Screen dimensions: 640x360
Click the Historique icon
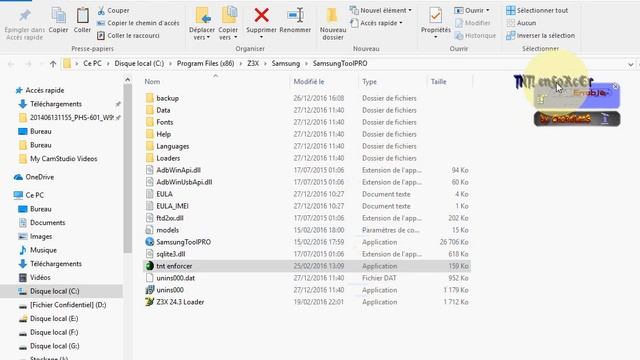coord(459,36)
